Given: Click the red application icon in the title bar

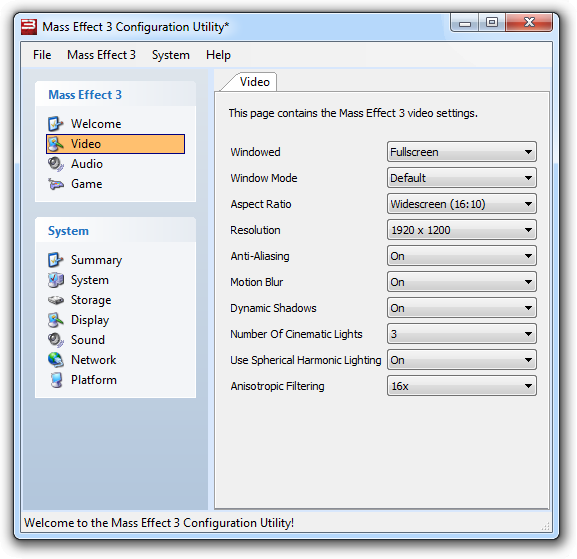Looking at the screenshot, I should [29, 26].
